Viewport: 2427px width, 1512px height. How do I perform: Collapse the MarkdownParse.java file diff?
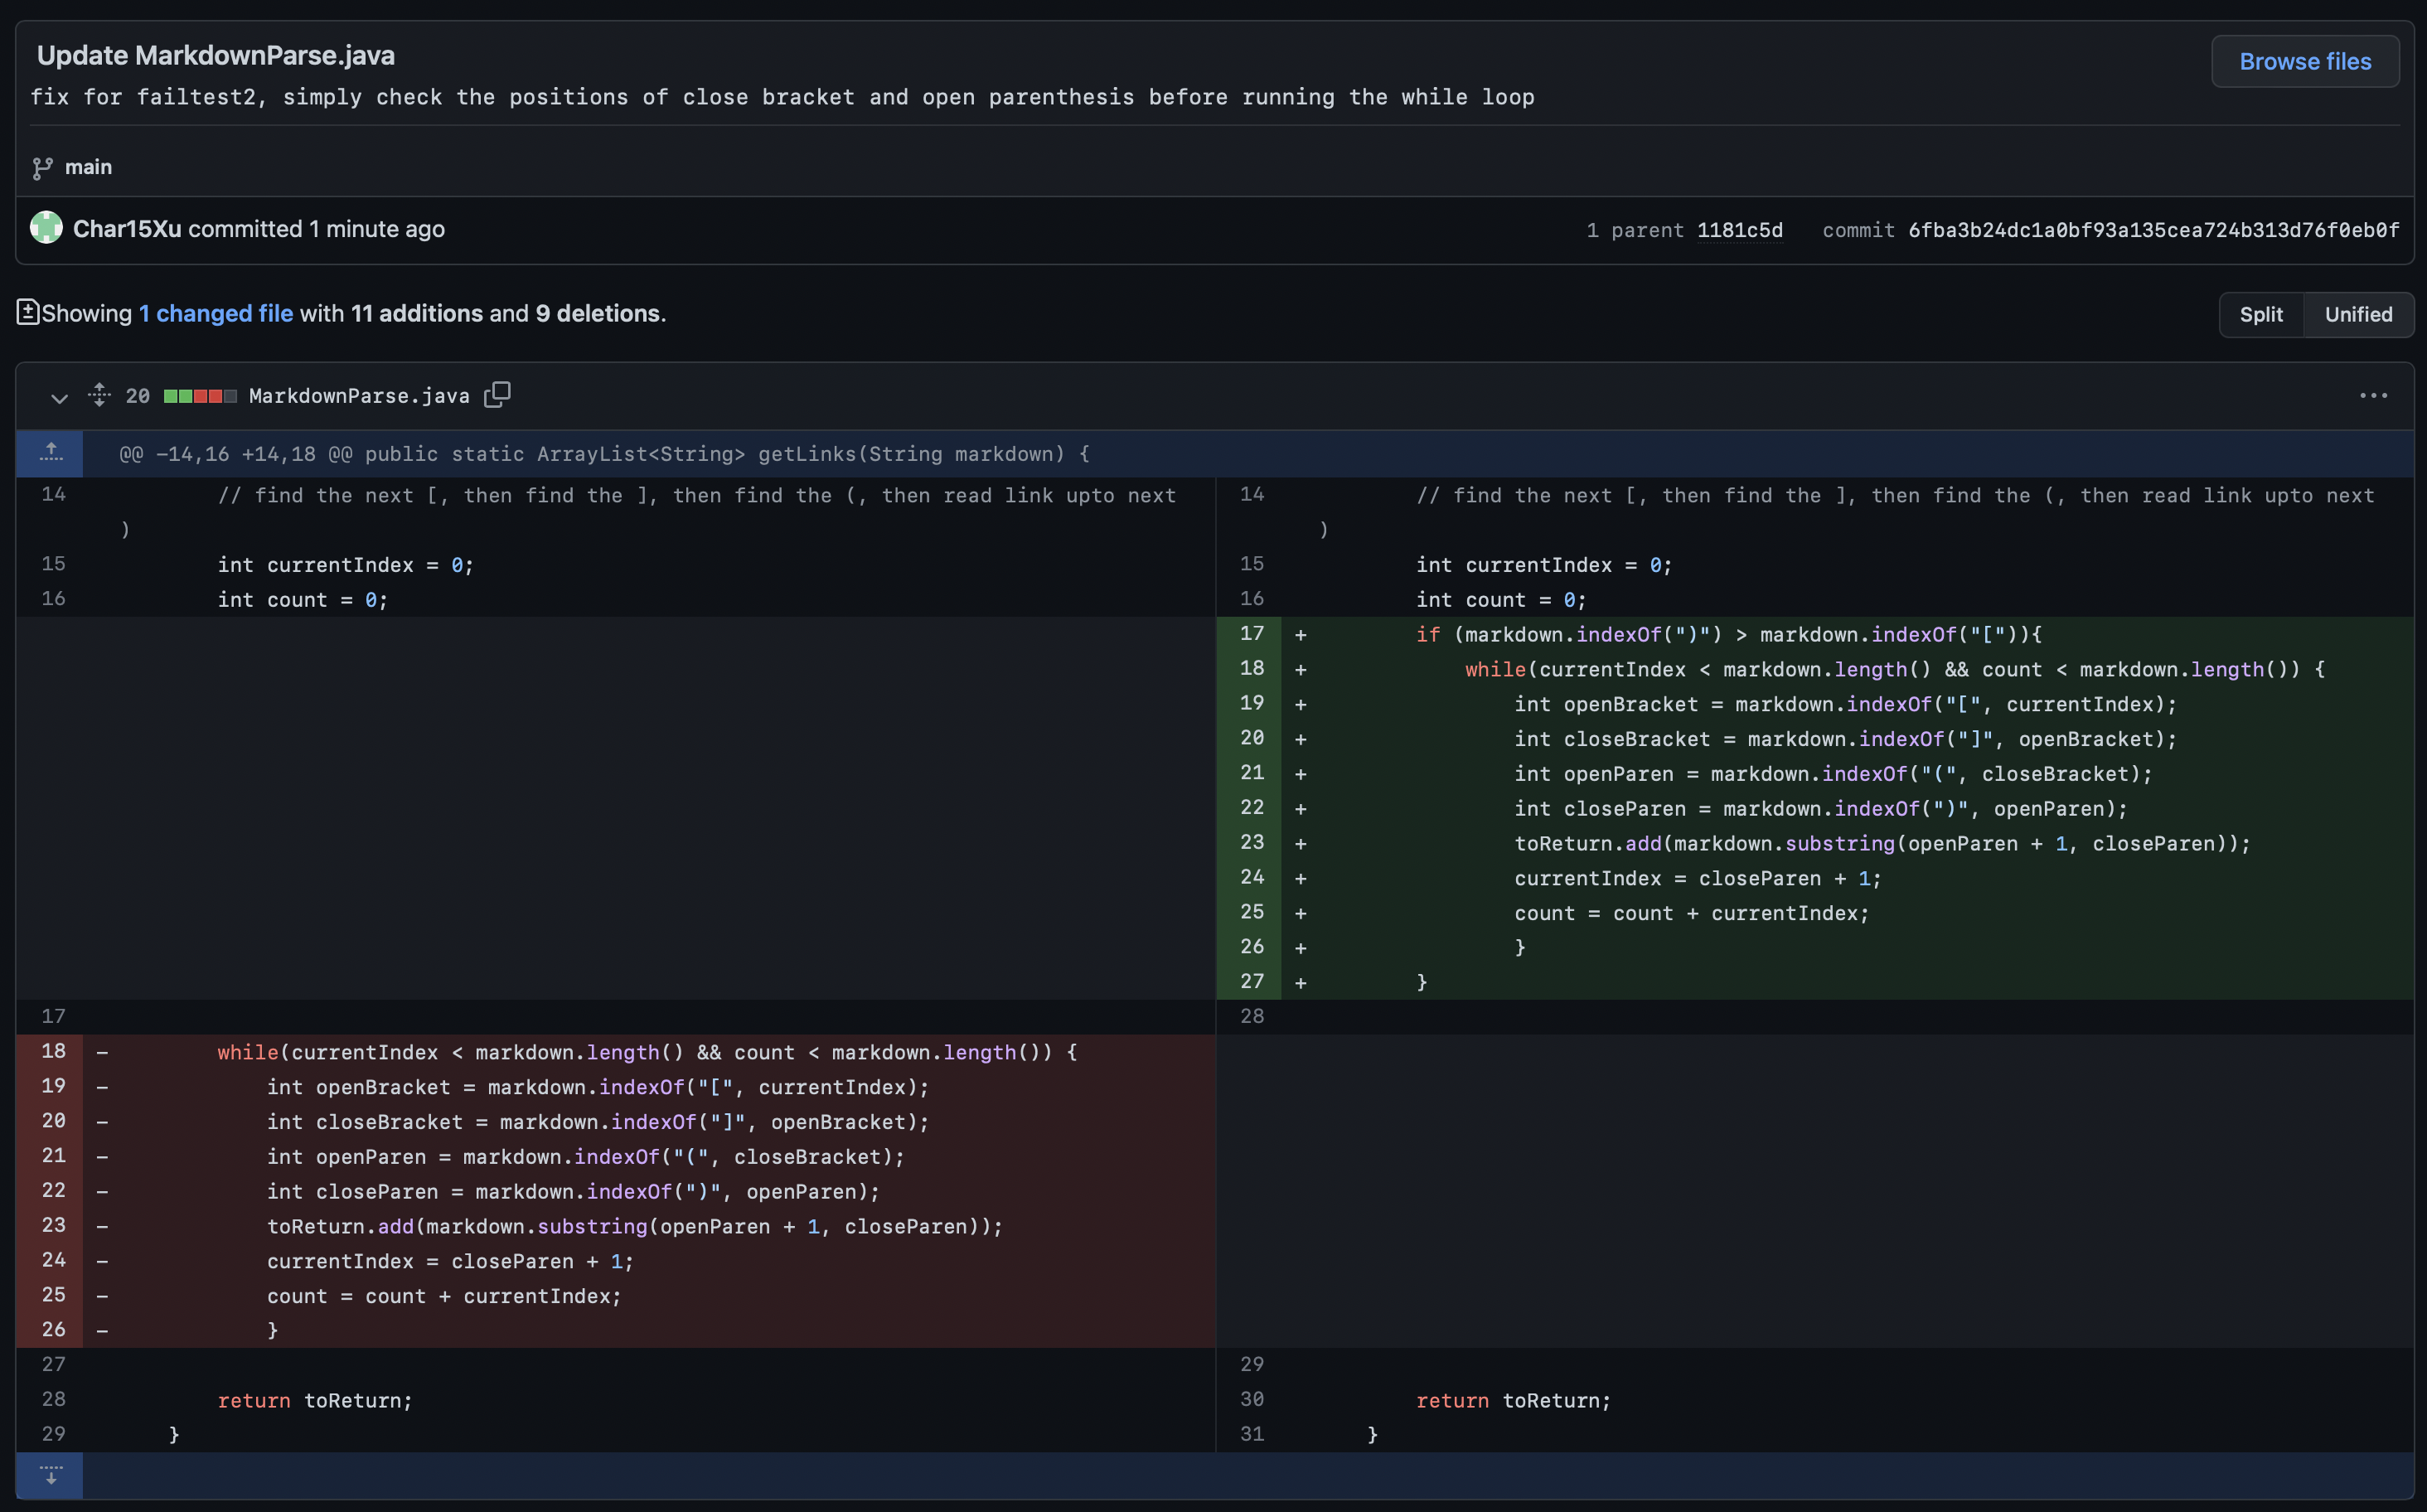coord(59,397)
